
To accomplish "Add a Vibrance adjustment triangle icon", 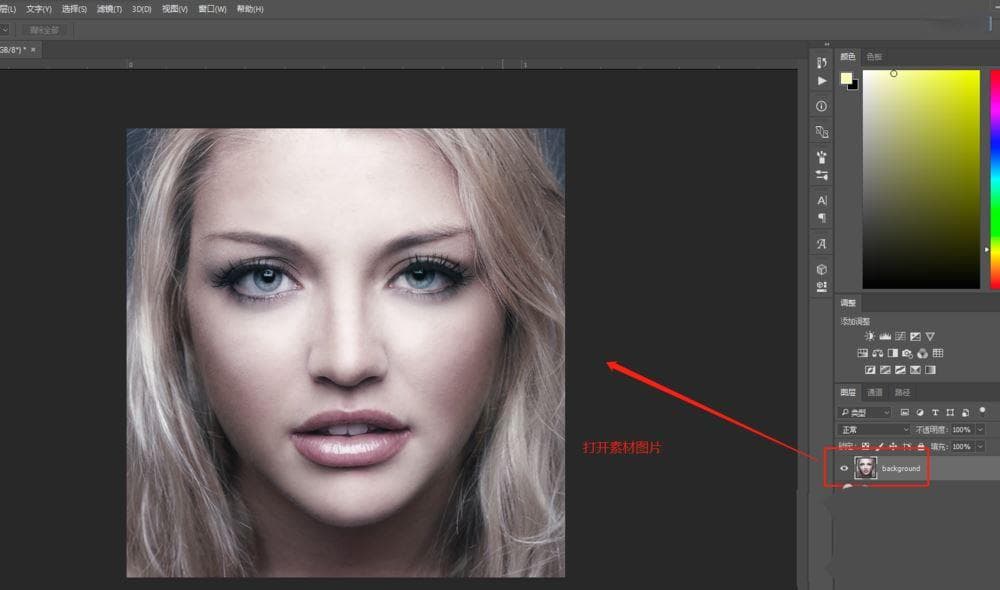I will [x=930, y=336].
